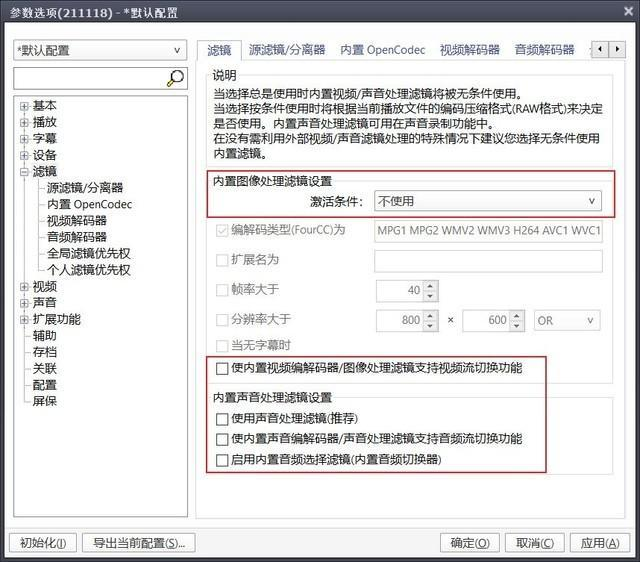The height and width of the screenshot is (562, 640).
Task: Select 关联 in the tree
Action: 45,369
